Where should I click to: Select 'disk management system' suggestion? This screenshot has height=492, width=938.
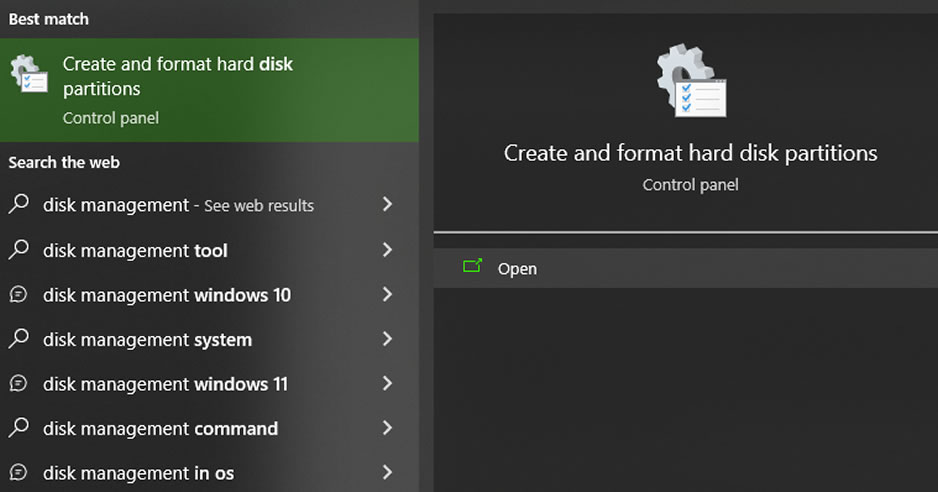click(209, 339)
